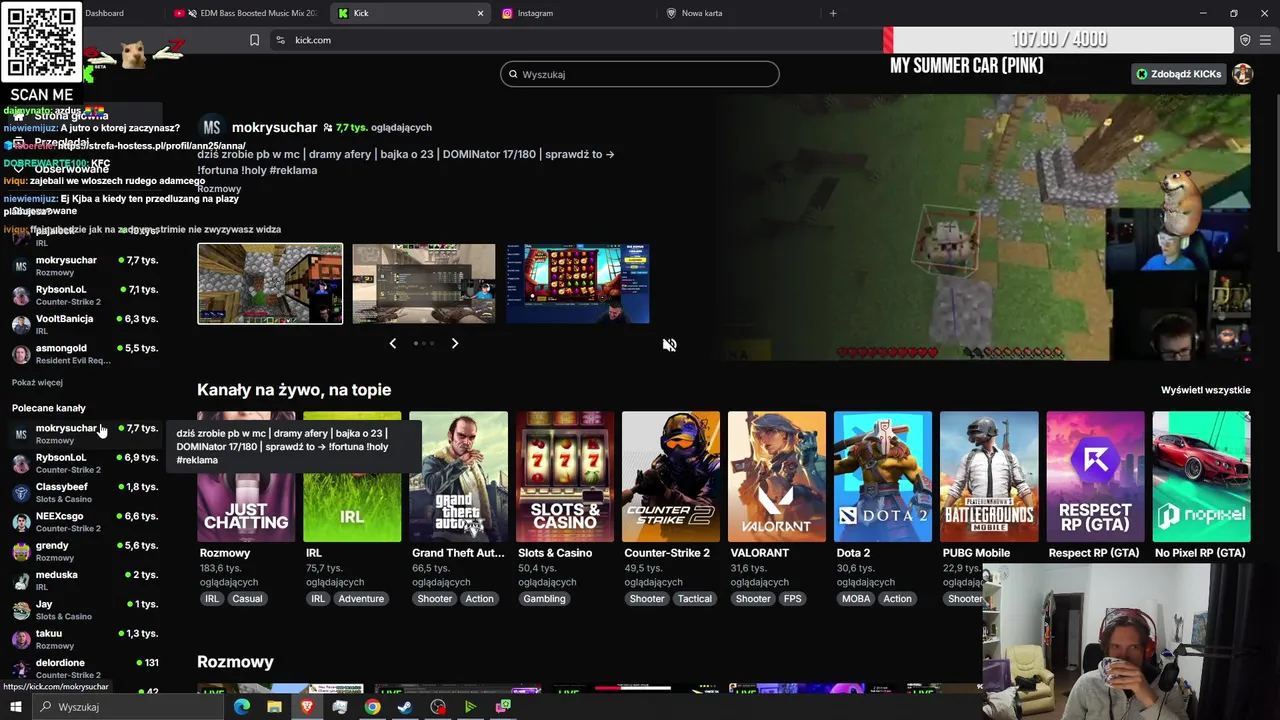1280x720 pixels.
Task: Click mokrysuchar channel name in featured header
Action: pyautogui.click(x=274, y=127)
